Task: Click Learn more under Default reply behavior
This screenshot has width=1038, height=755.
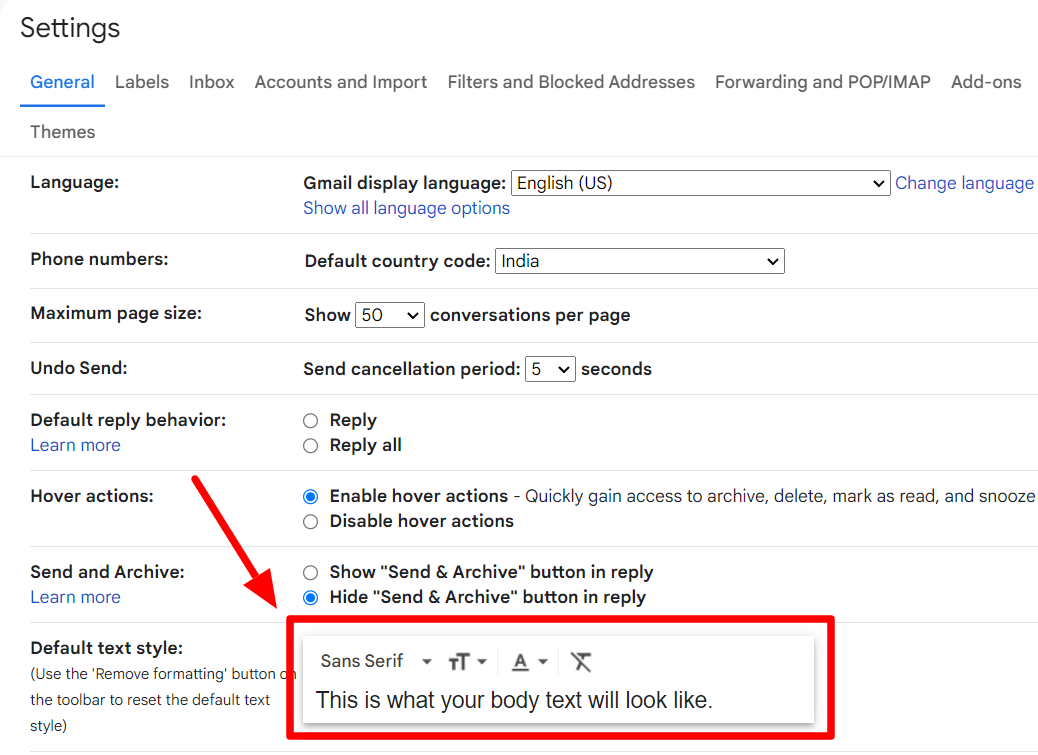Action: [75, 445]
